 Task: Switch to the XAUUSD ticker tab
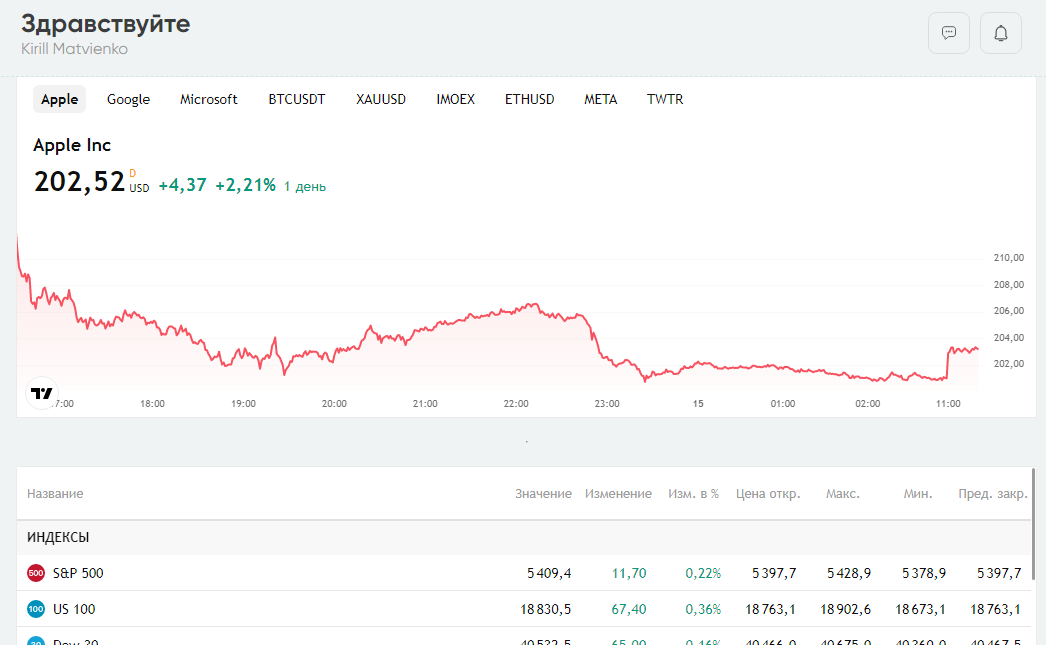point(381,99)
